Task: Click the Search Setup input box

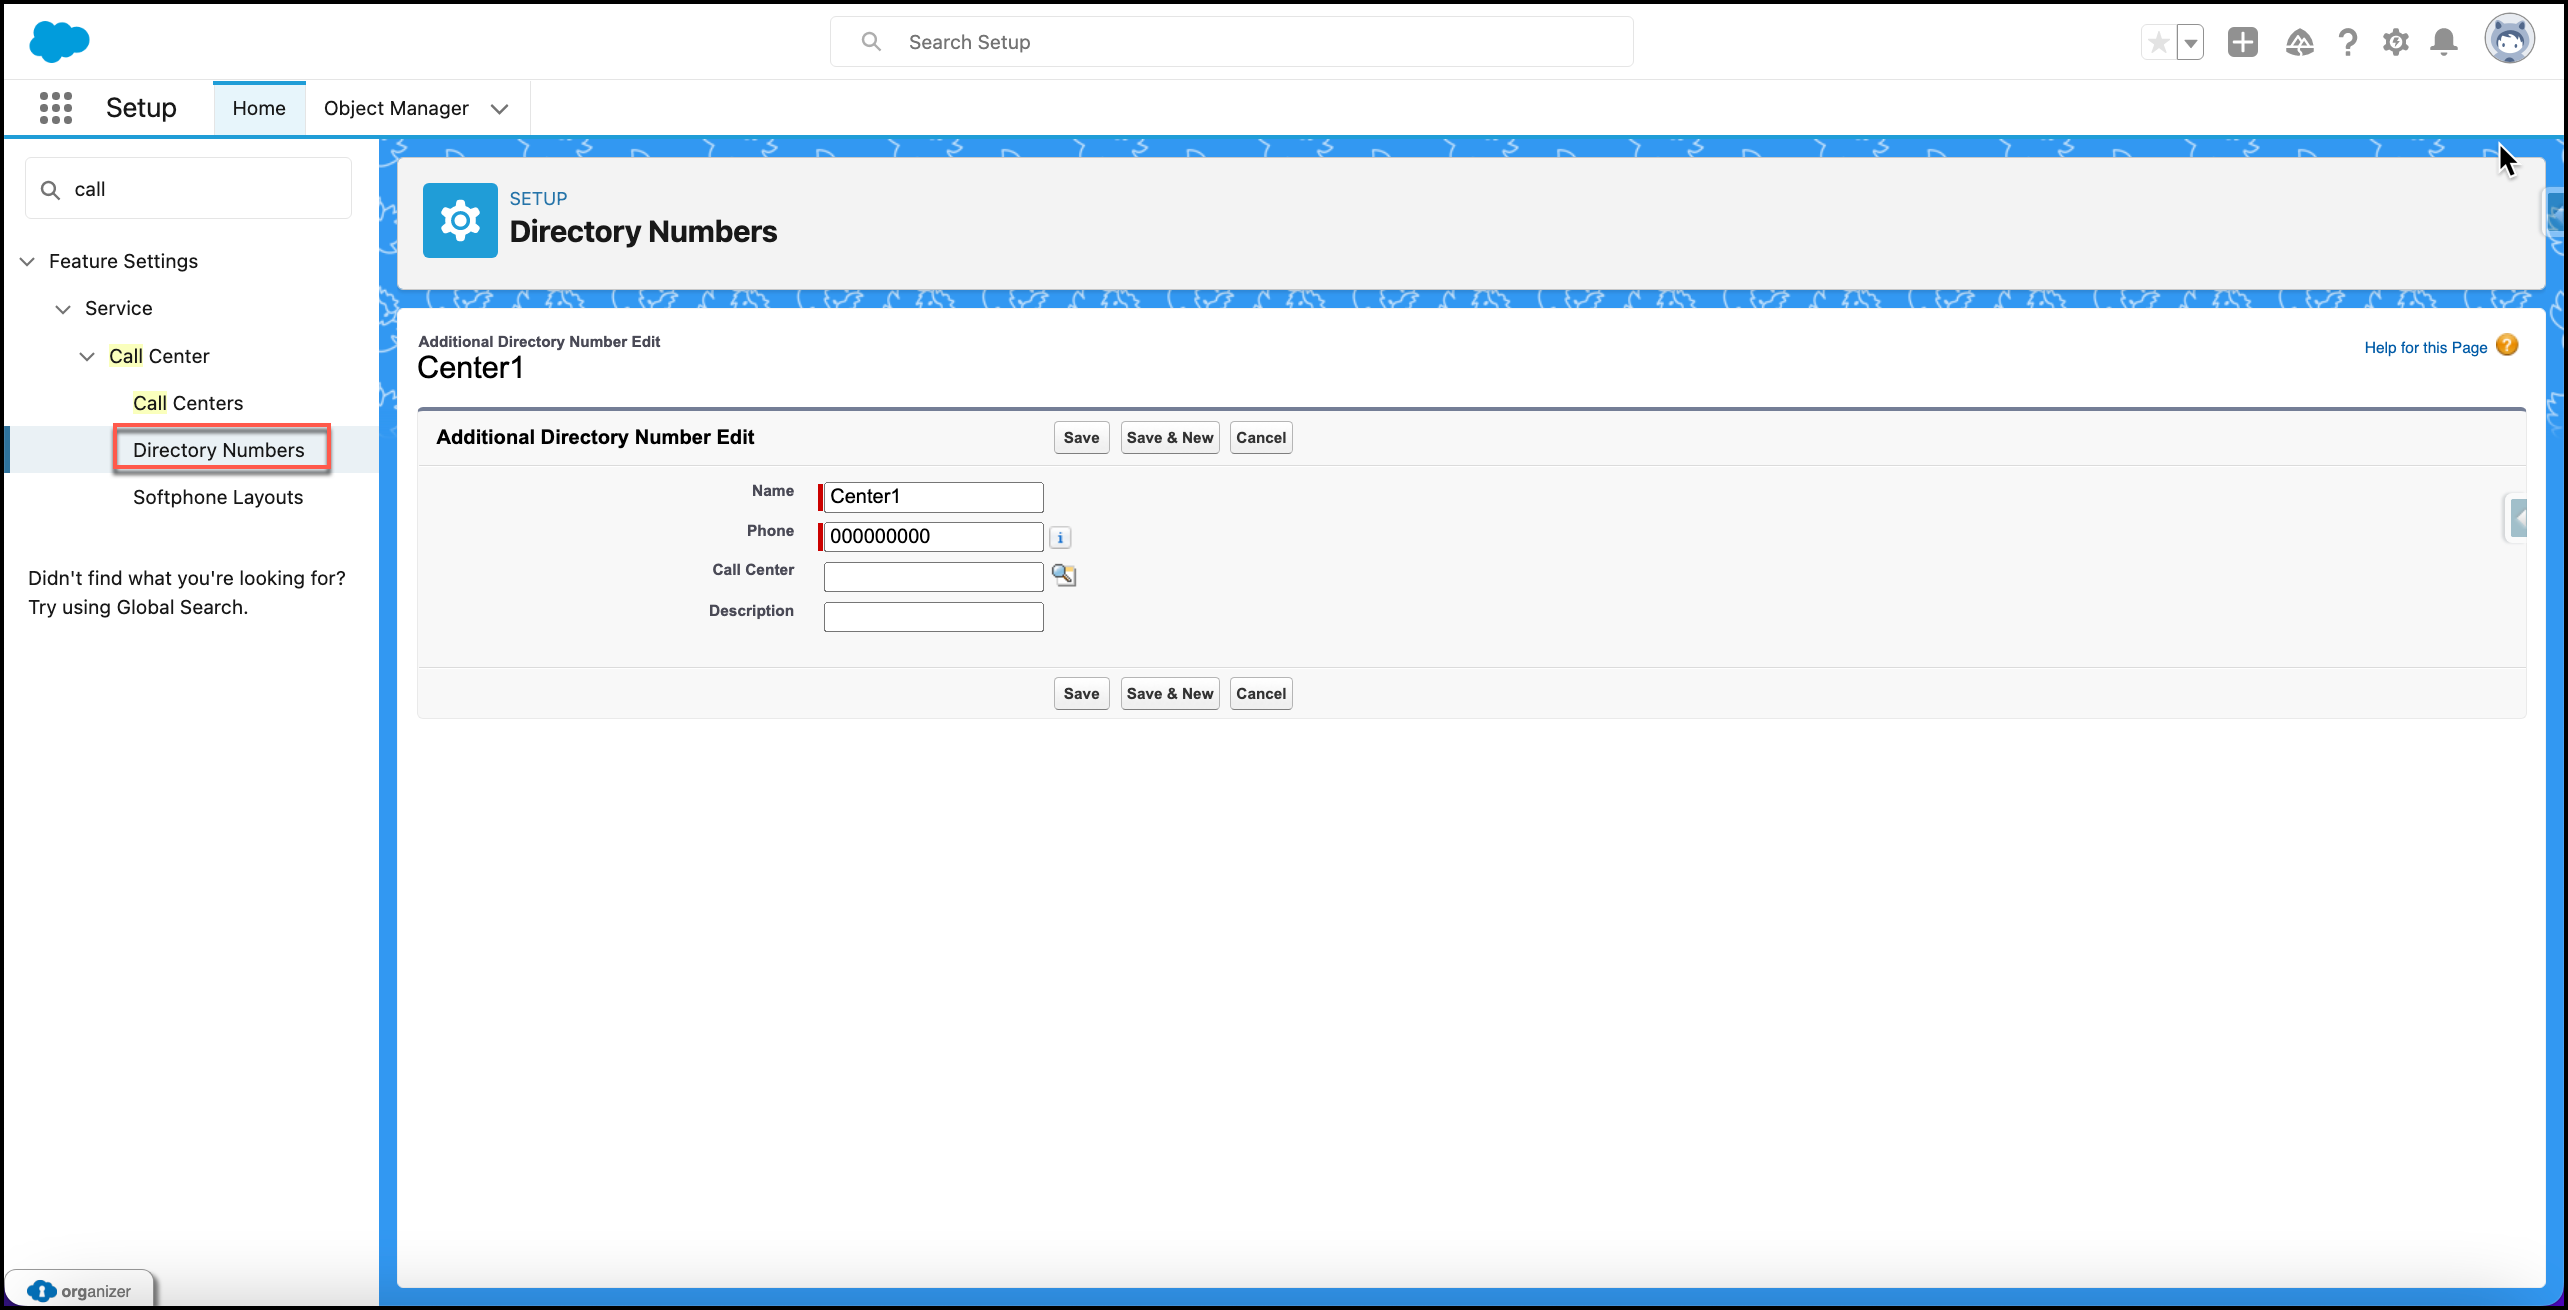Action: pos(1232,42)
